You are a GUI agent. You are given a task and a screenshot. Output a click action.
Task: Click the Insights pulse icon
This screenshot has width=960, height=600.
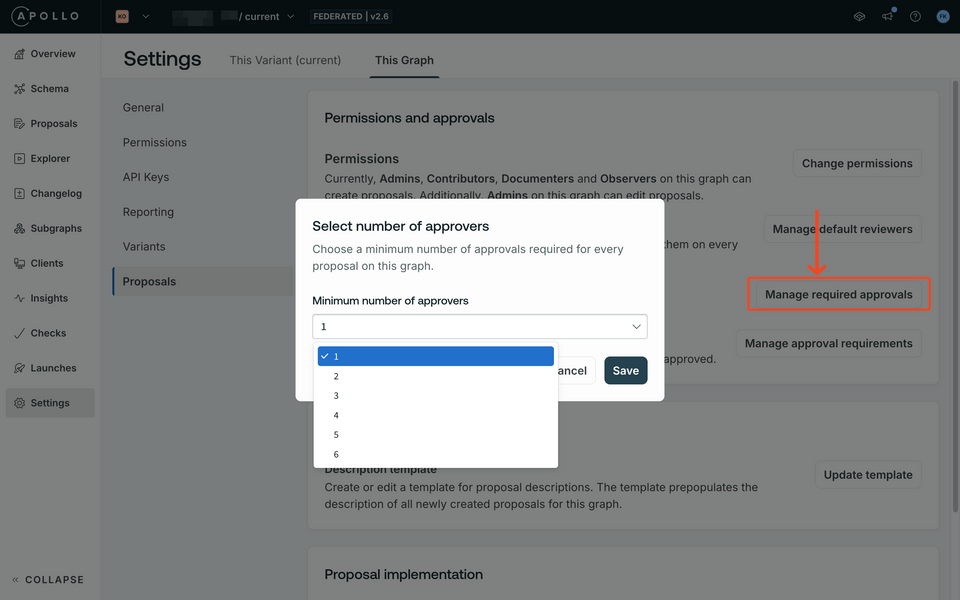click(20, 298)
